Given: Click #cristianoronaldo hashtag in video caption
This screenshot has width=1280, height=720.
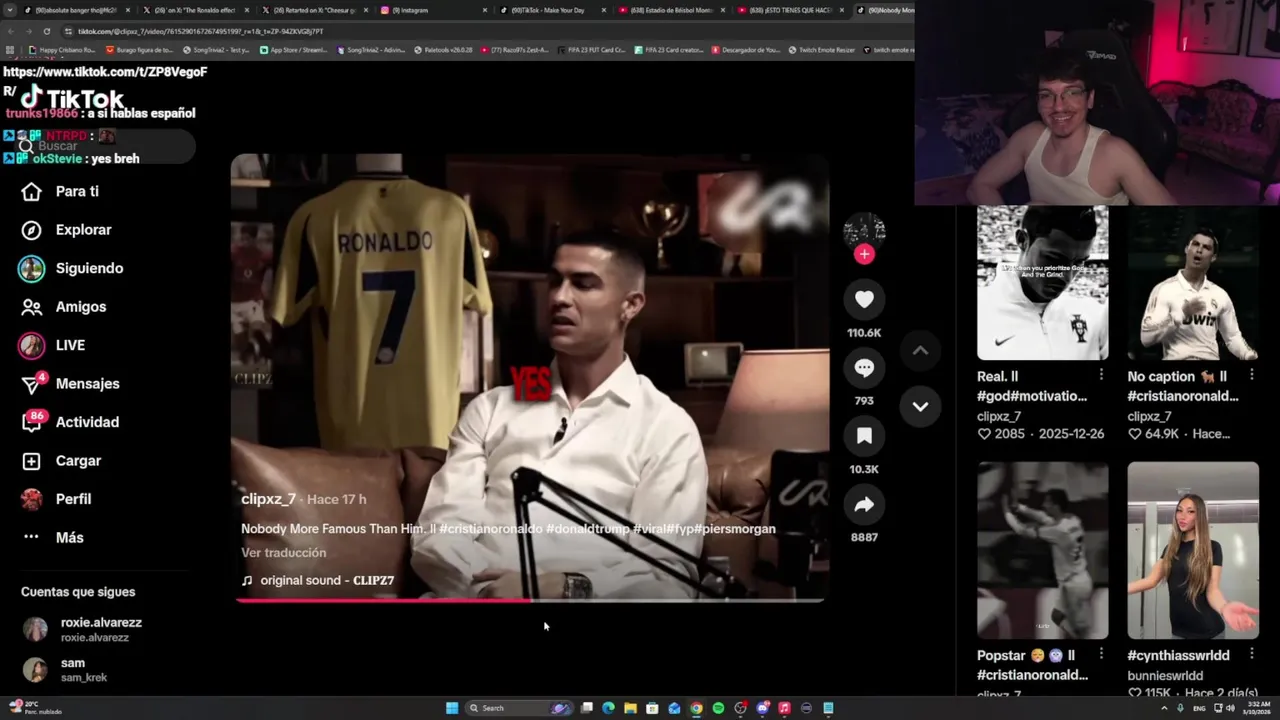Looking at the screenshot, I should click(490, 529).
